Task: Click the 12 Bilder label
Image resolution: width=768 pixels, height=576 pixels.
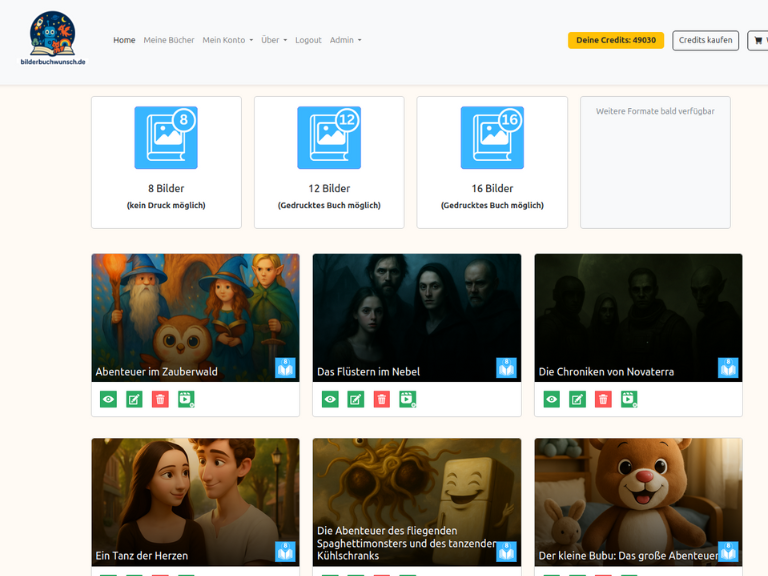Action: (329, 188)
